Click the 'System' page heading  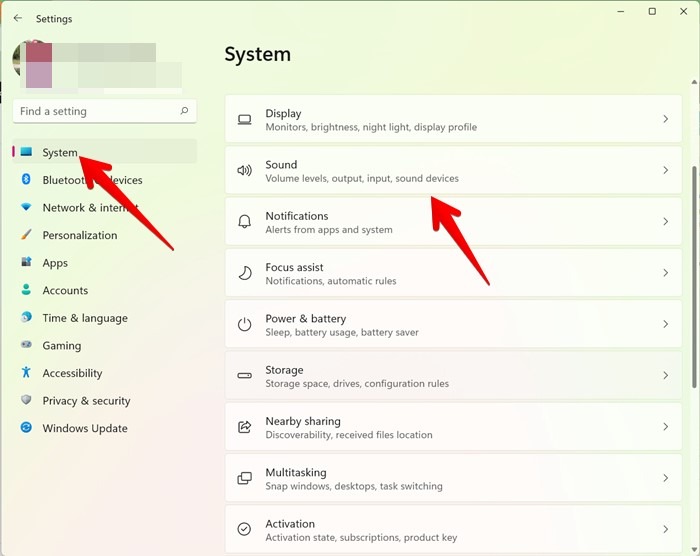(x=257, y=54)
